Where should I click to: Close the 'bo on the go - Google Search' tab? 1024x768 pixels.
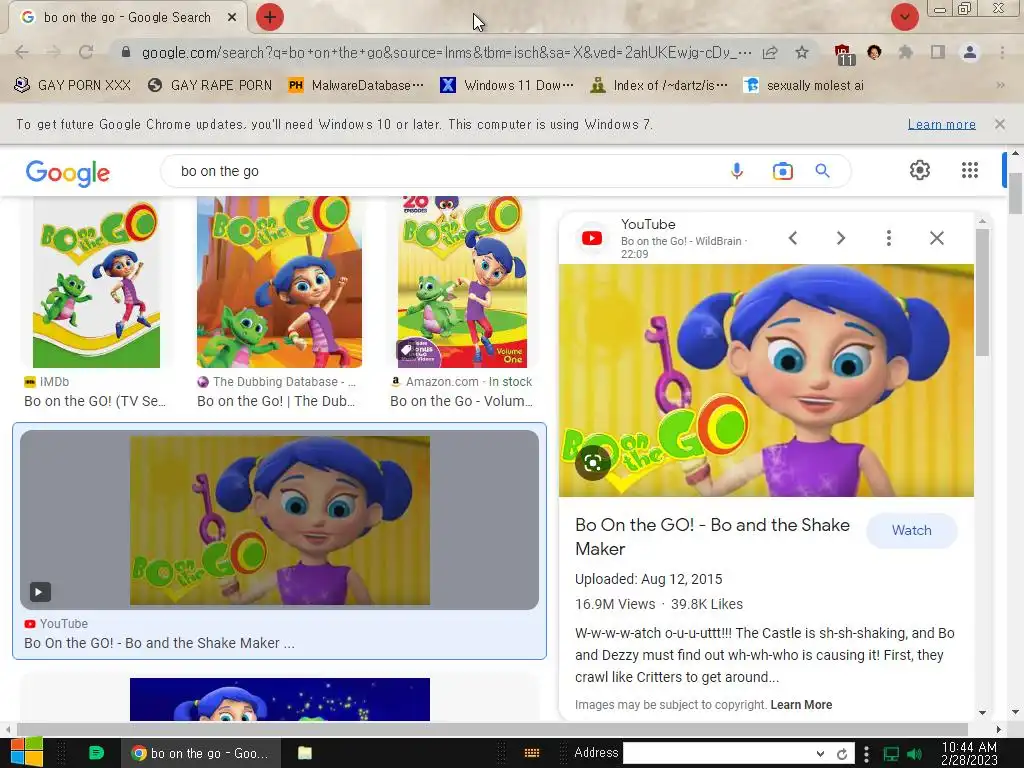232,18
